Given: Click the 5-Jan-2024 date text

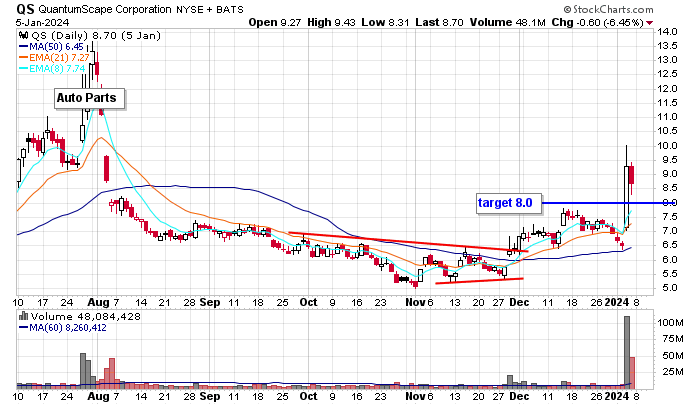Looking at the screenshot, I should (42, 22).
